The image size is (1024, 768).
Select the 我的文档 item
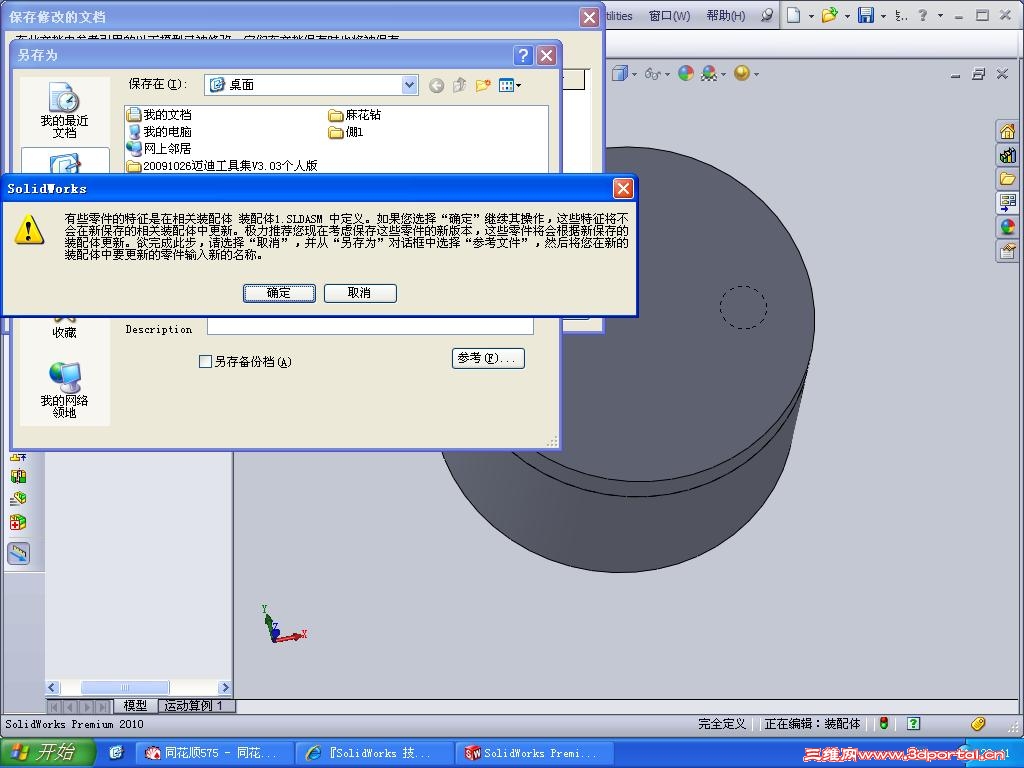(x=160, y=115)
